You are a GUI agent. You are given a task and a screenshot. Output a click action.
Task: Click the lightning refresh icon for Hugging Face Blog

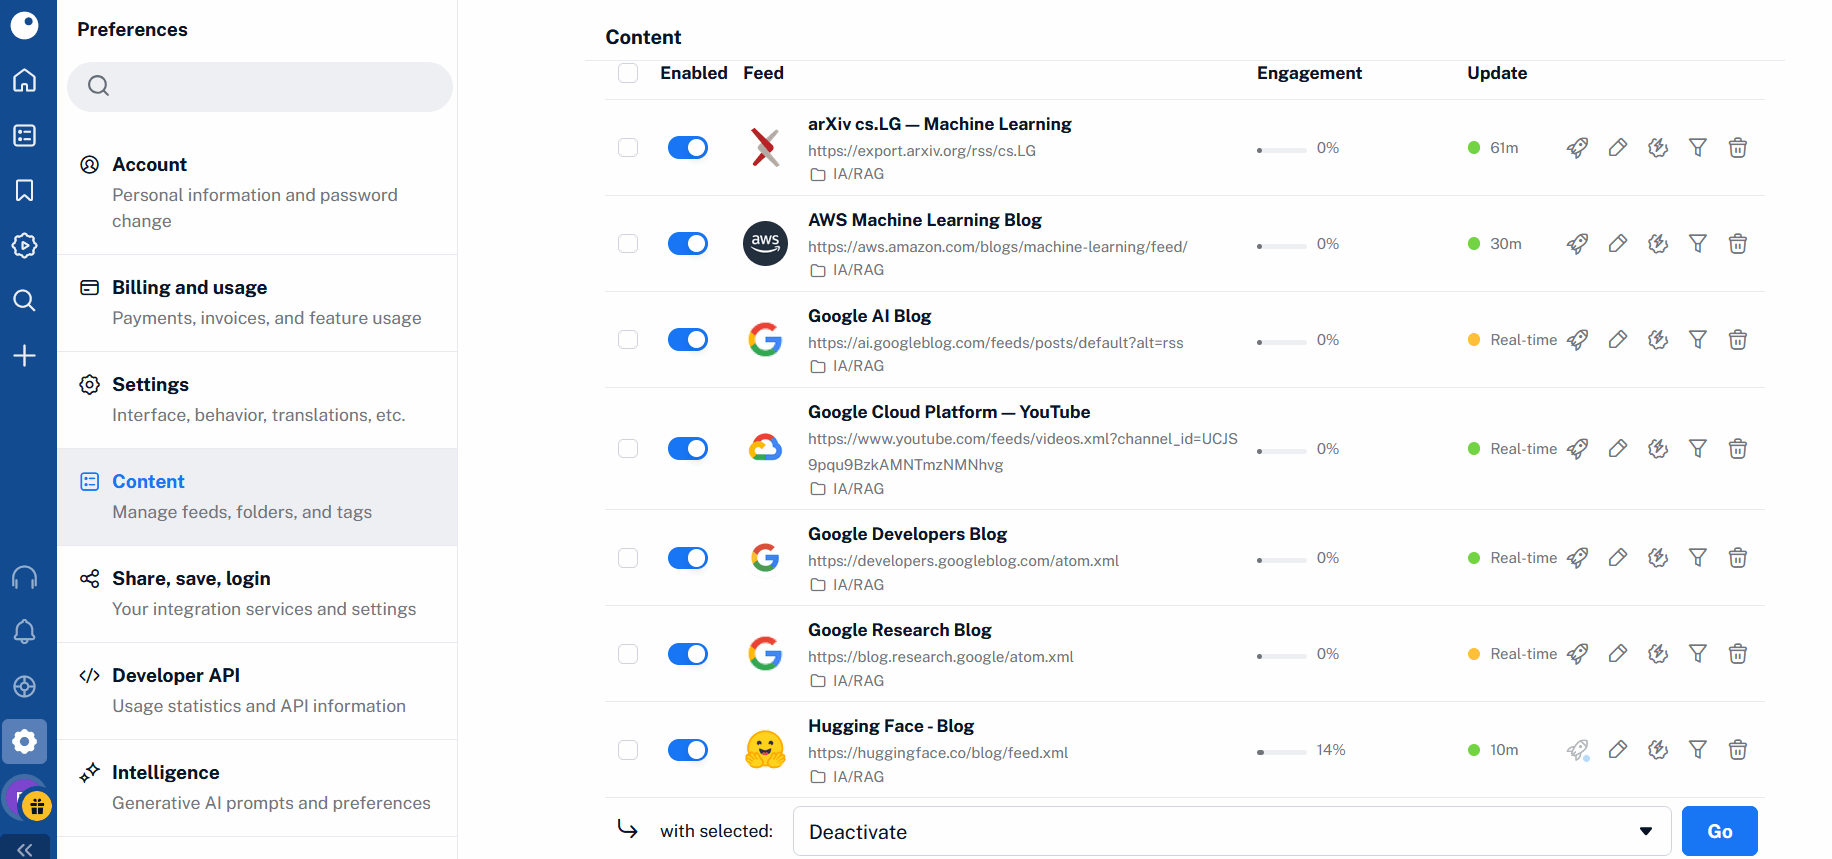[1657, 750]
